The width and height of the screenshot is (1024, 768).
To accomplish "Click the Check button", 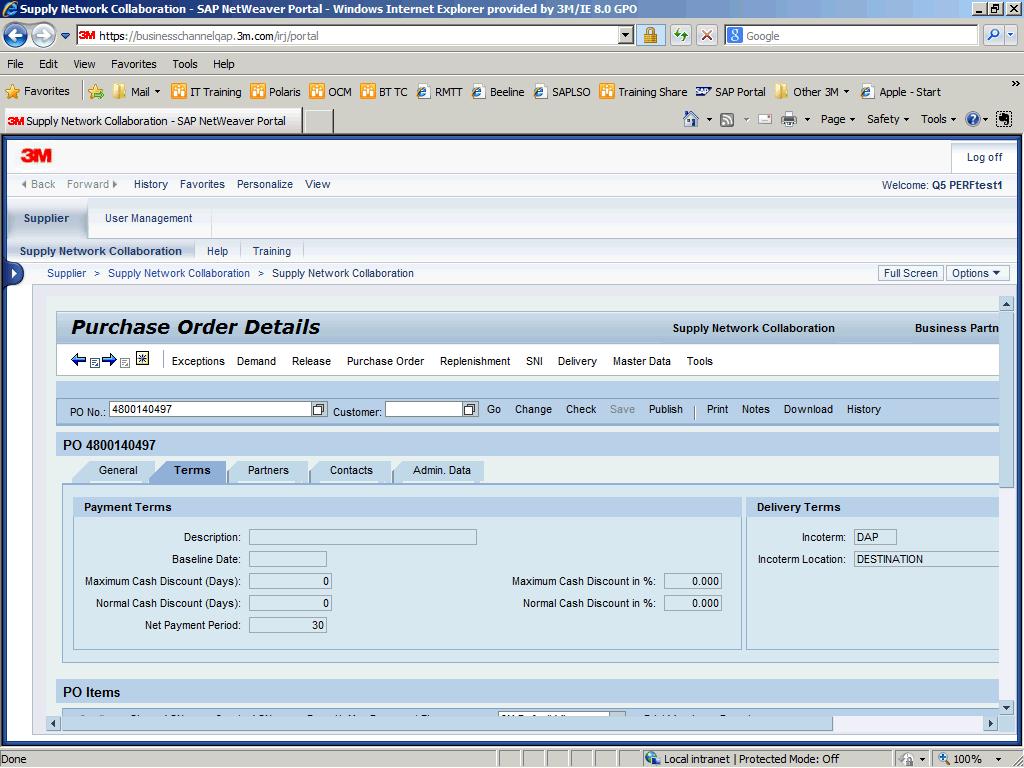I will (581, 409).
